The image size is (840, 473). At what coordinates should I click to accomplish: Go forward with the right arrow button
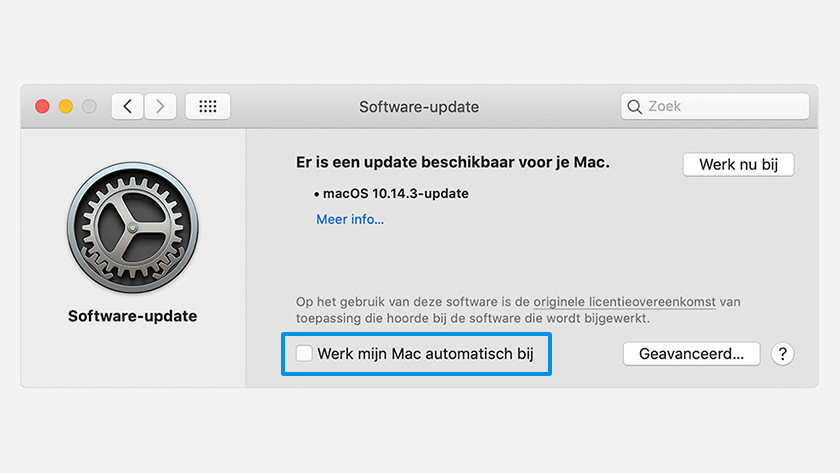tap(160, 106)
